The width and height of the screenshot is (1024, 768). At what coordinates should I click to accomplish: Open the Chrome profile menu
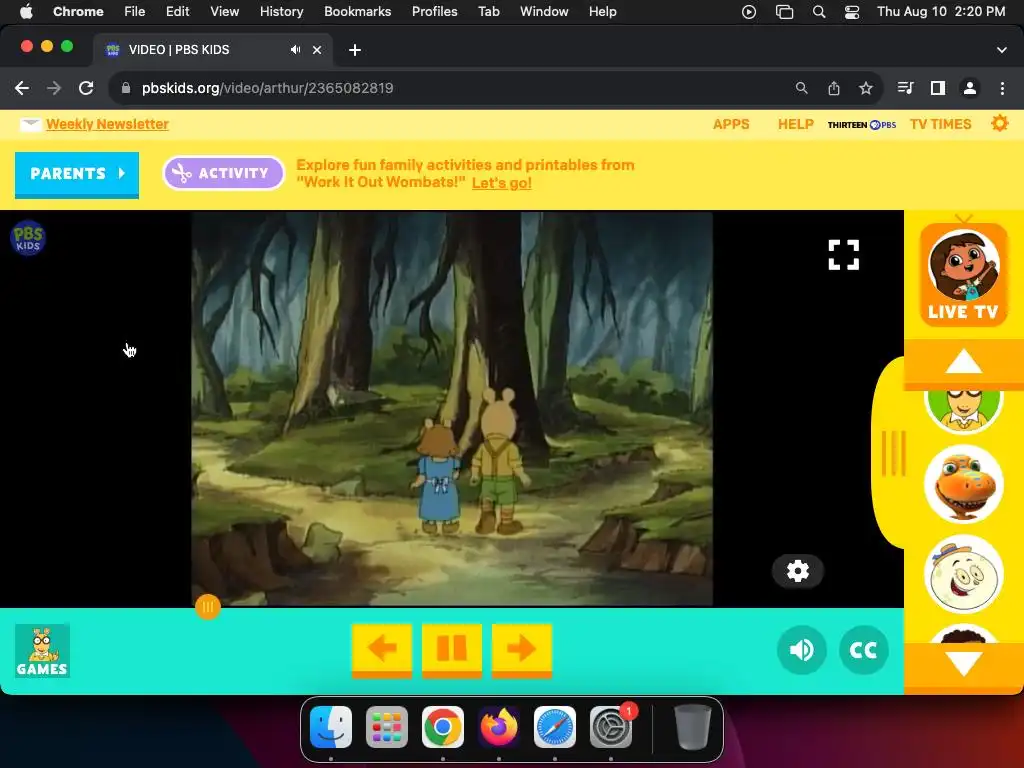point(970,88)
